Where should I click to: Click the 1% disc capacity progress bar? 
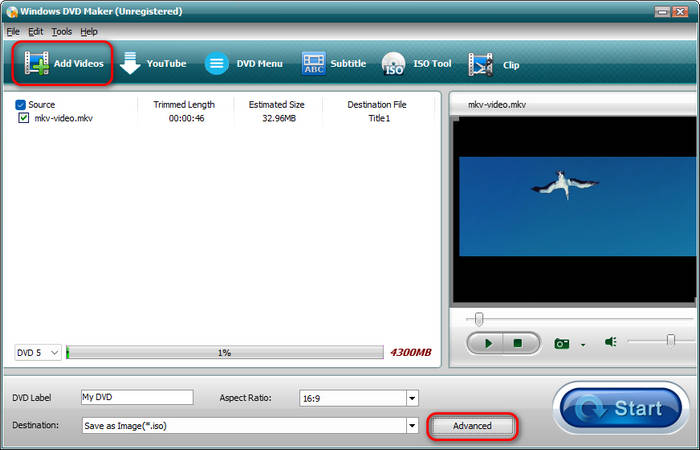click(x=225, y=352)
